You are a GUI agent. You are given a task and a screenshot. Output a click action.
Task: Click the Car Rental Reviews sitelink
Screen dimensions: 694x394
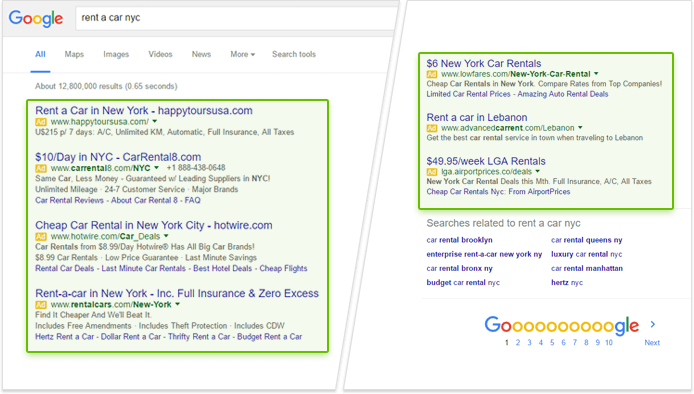tap(69, 201)
